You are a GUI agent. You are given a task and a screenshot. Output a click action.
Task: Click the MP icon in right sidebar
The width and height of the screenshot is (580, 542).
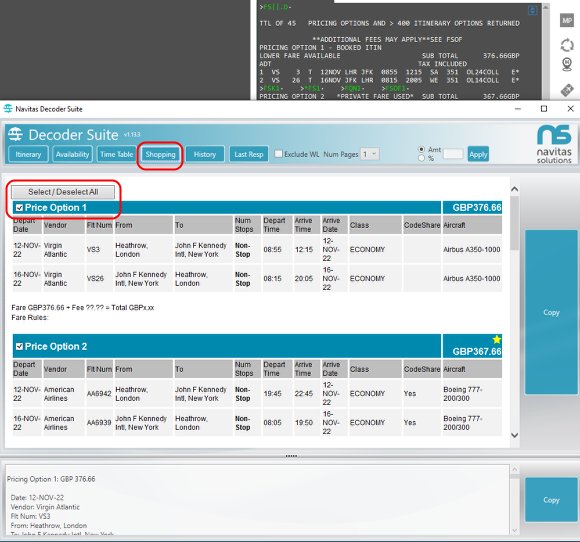pyautogui.click(x=567, y=20)
